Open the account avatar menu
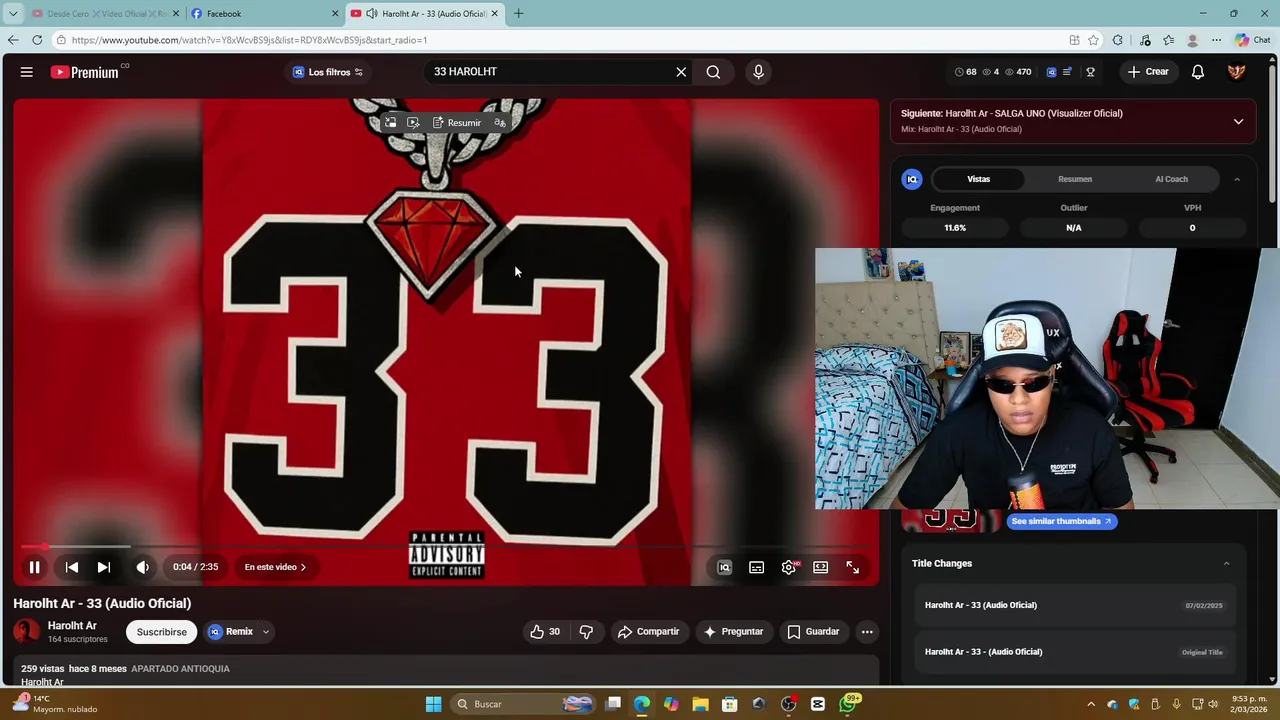The width and height of the screenshot is (1280, 720). [1237, 72]
